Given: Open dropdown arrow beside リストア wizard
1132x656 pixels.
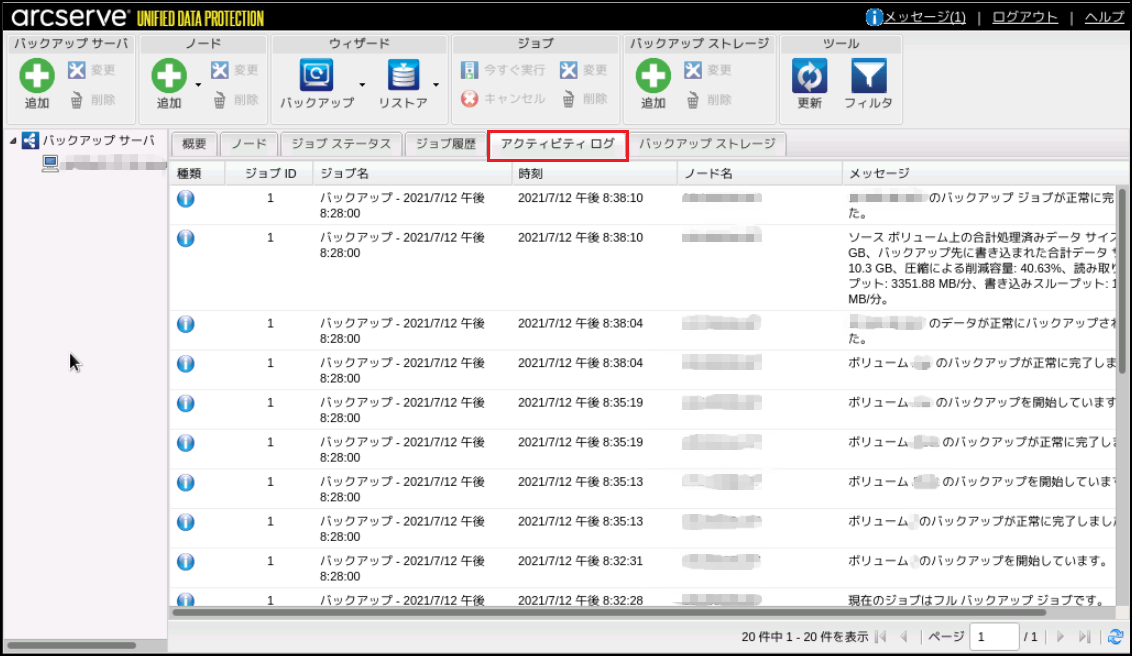Looking at the screenshot, I should click(437, 85).
